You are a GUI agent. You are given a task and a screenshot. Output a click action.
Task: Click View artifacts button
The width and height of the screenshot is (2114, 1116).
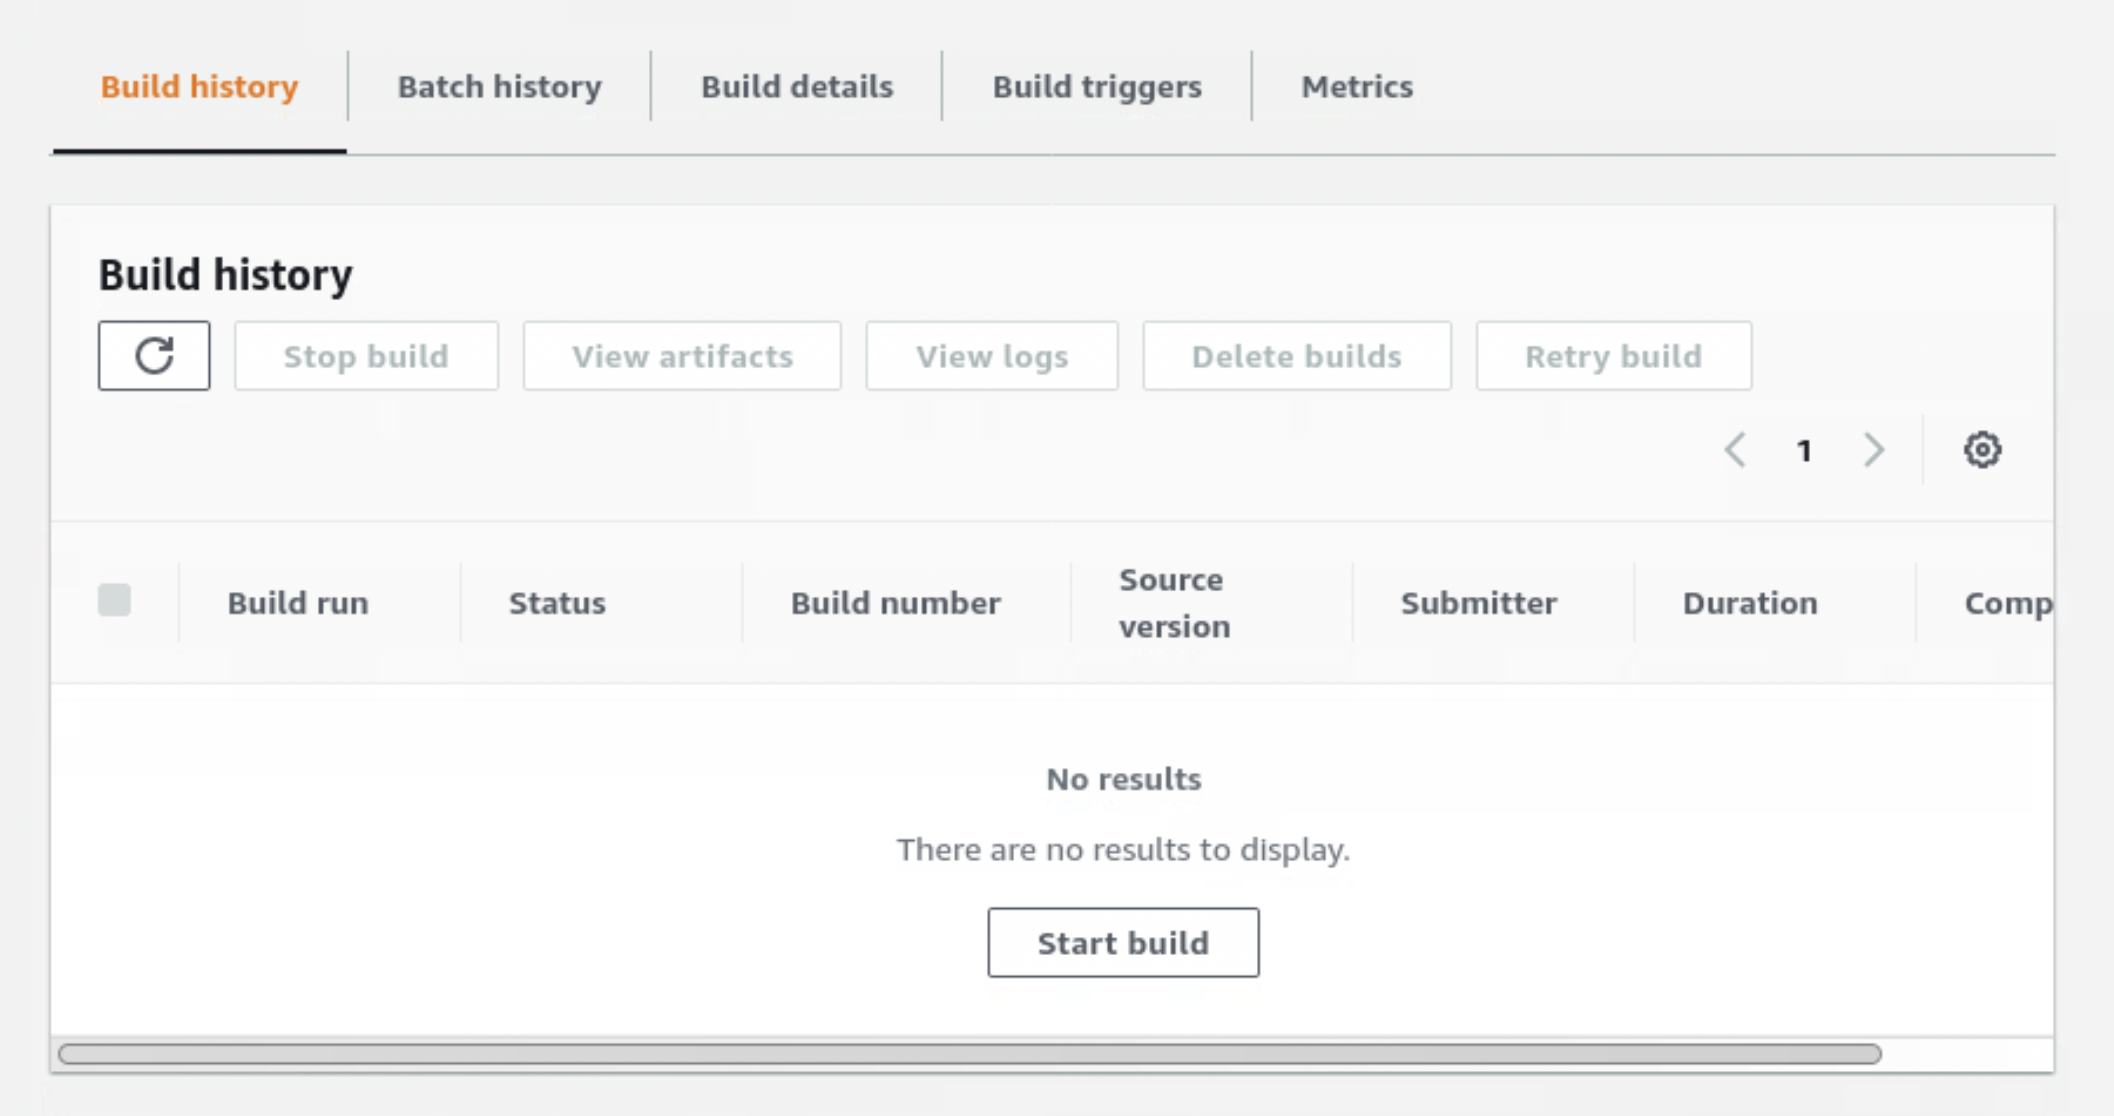click(x=682, y=356)
